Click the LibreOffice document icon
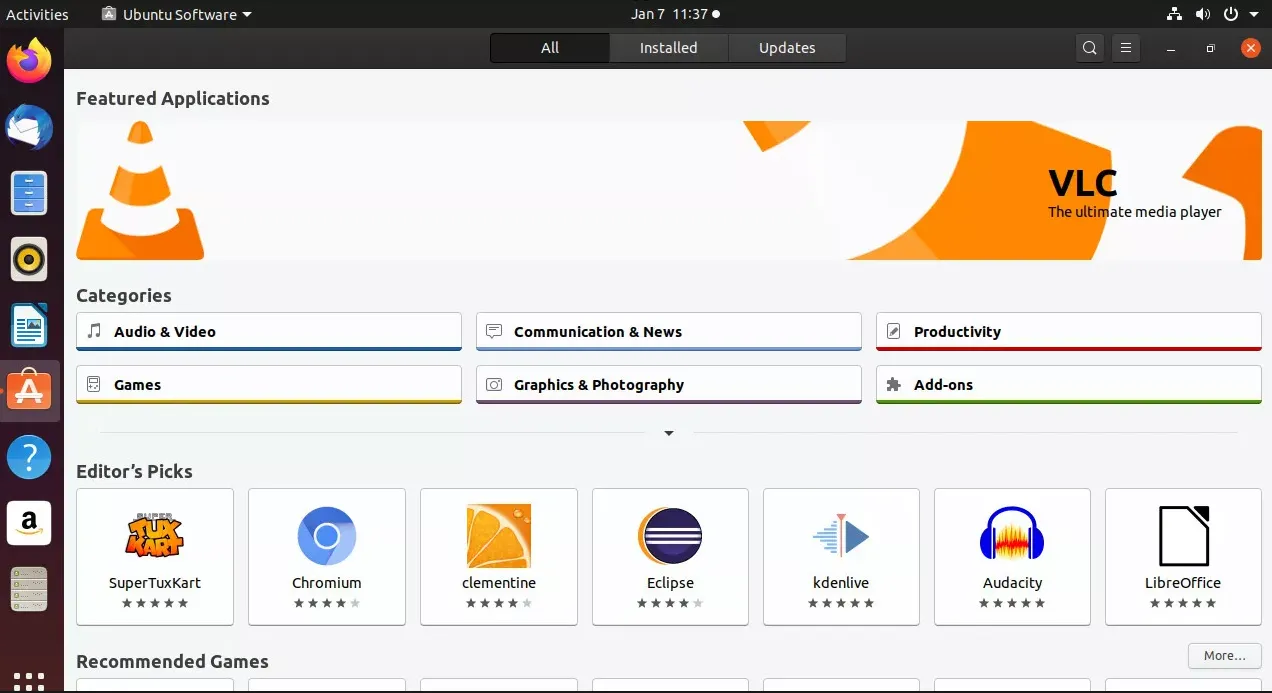 1183,536
